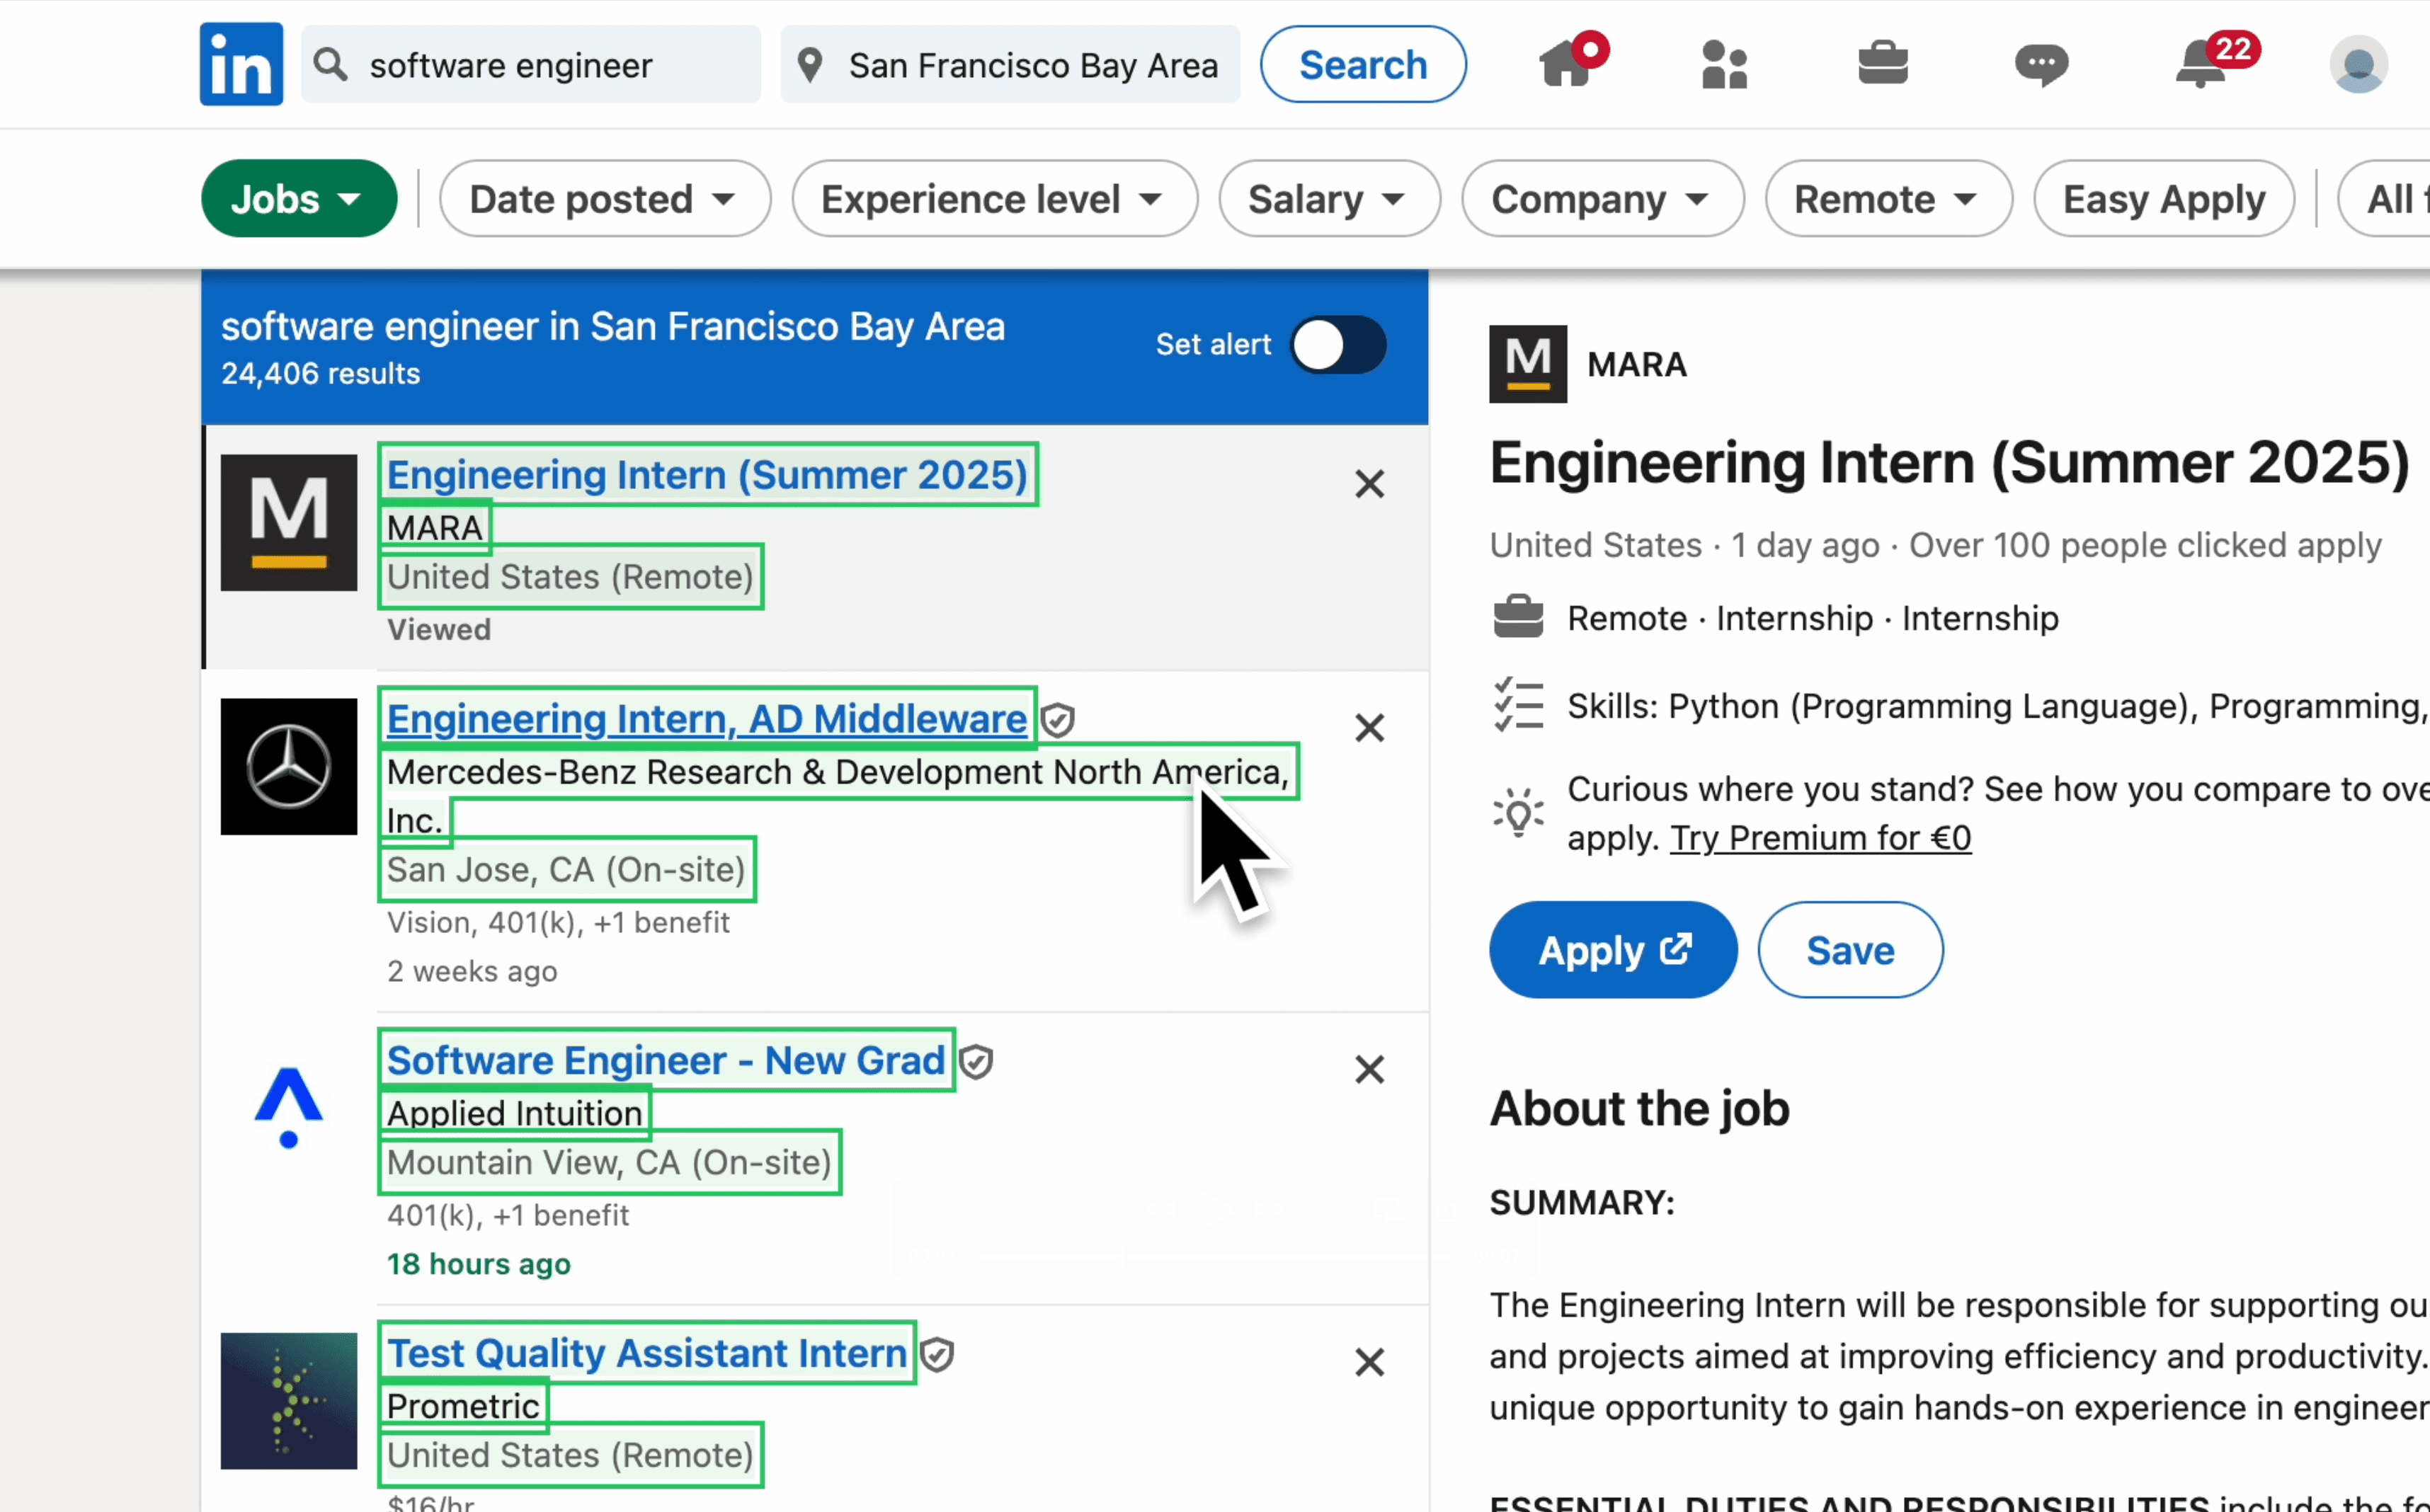Viewport: 2430px width, 1512px height.
Task: Click the location pin icon
Action: pyautogui.click(x=810, y=65)
